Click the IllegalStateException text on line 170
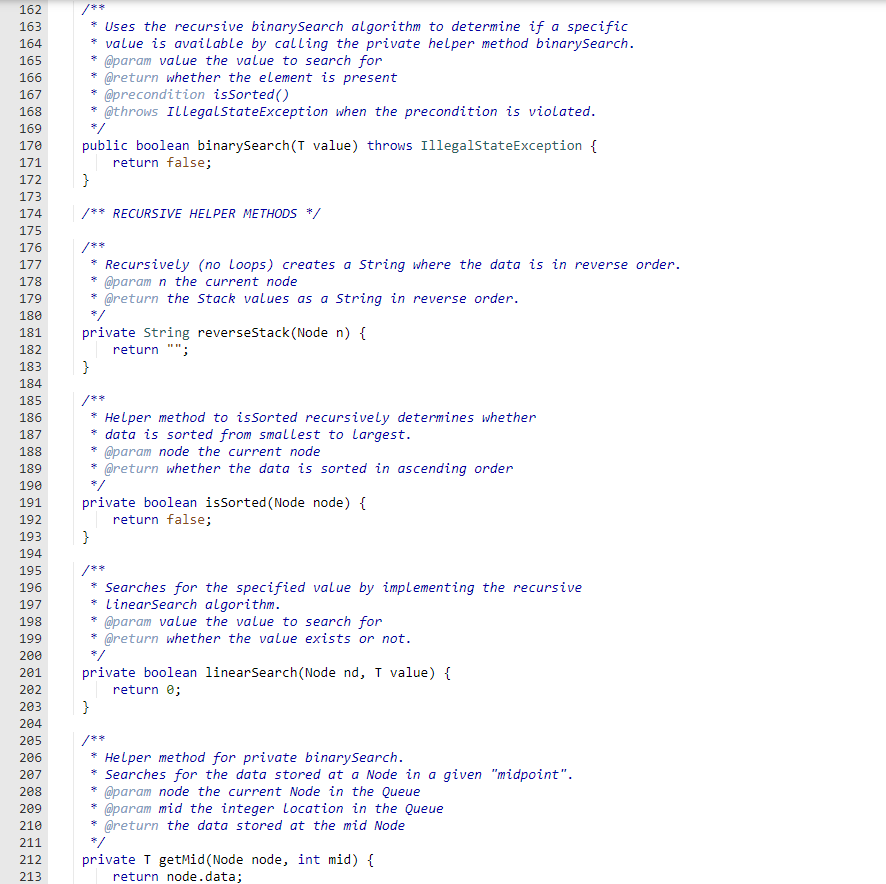Image resolution: width=886 pixels, height=884 pixels. coord(500,145)
